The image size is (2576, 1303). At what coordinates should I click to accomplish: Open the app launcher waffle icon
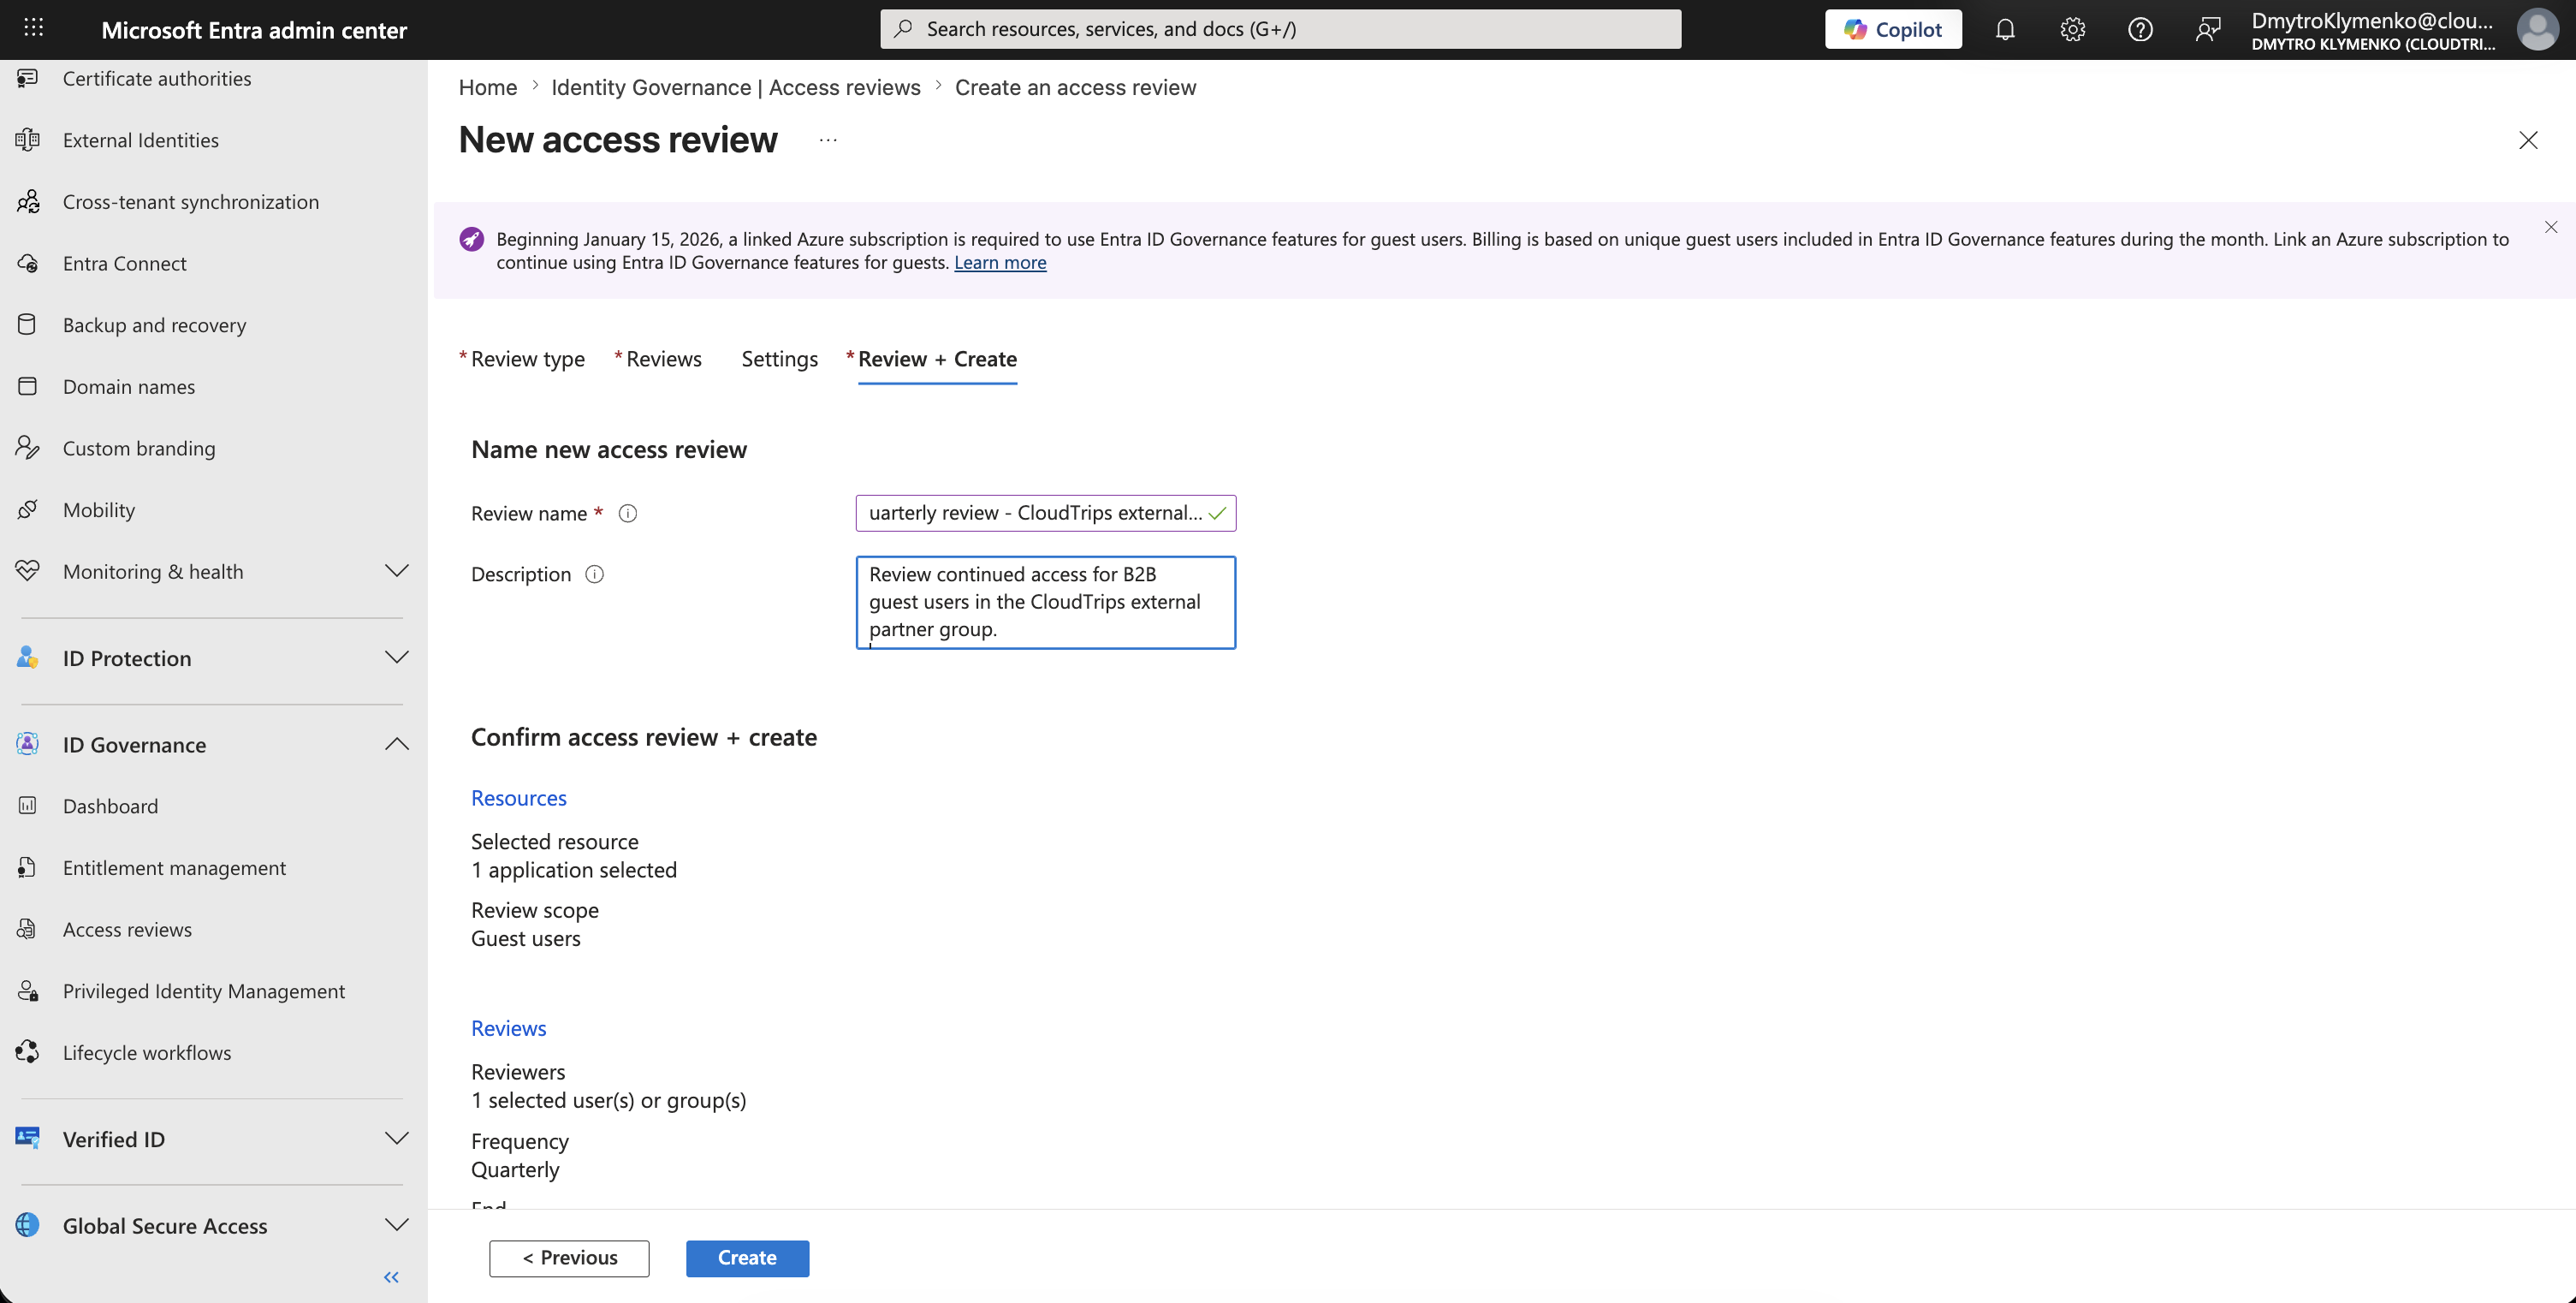click(x=33, y=28)
